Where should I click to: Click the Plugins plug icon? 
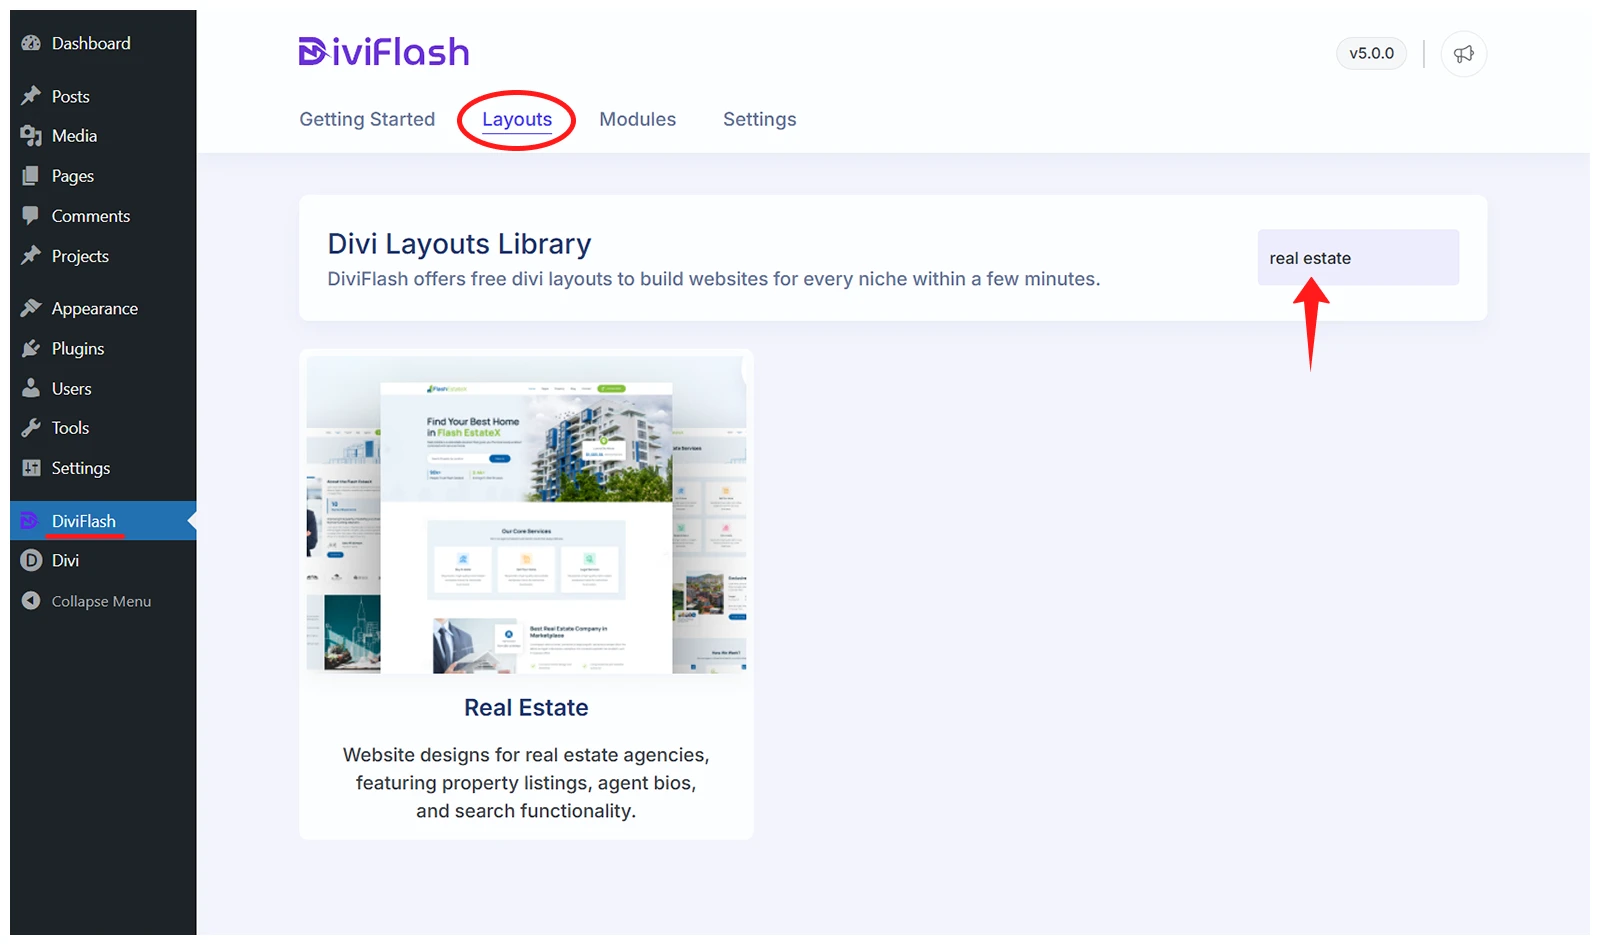click(x=31, y=348)
